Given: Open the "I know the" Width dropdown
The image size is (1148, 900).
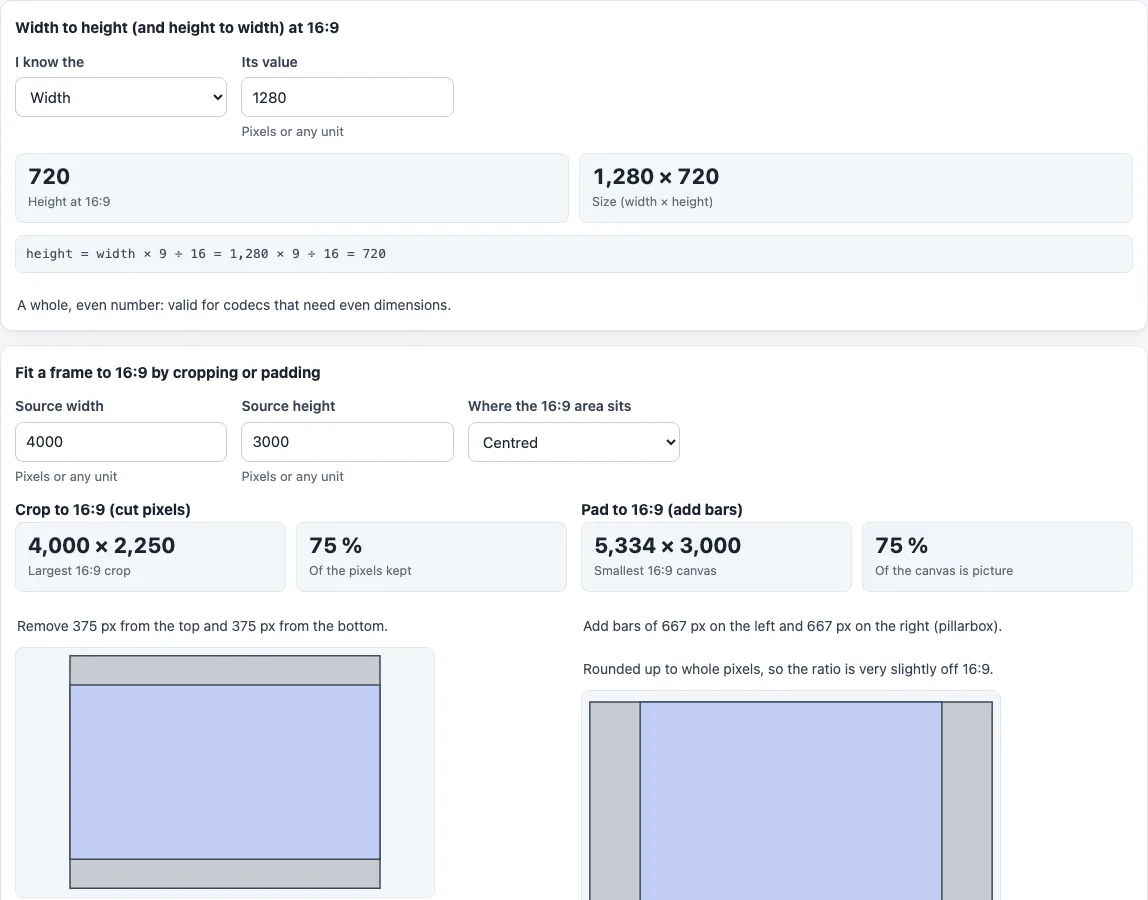Looking at the screenshot, I should click(x=121, y=97).
